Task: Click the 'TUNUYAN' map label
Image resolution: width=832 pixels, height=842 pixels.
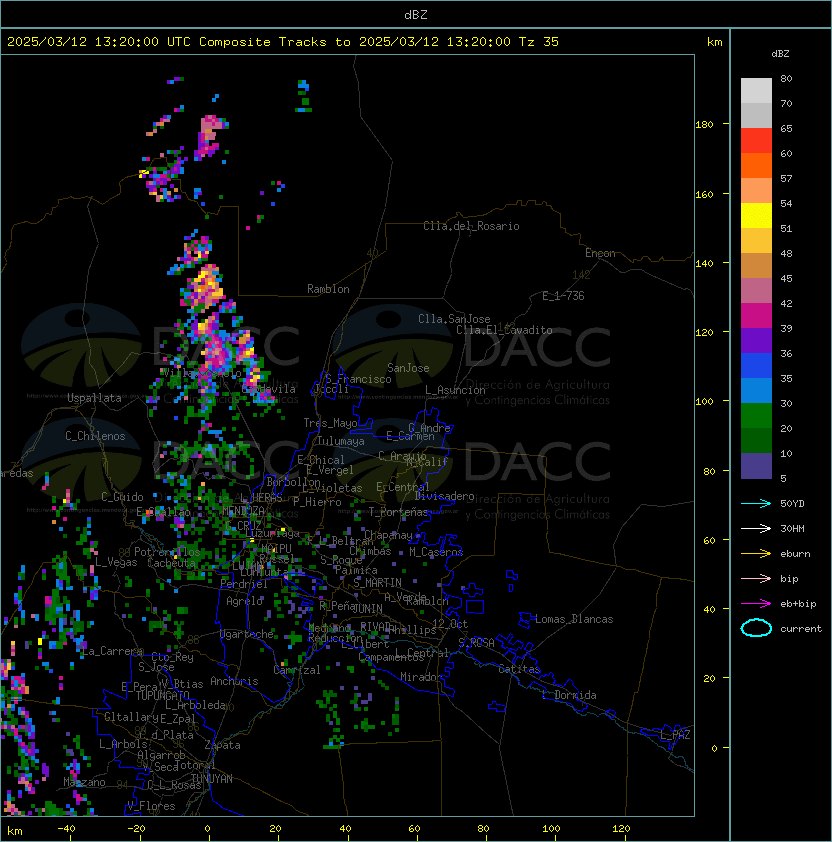Action: (x=211, y=779)
